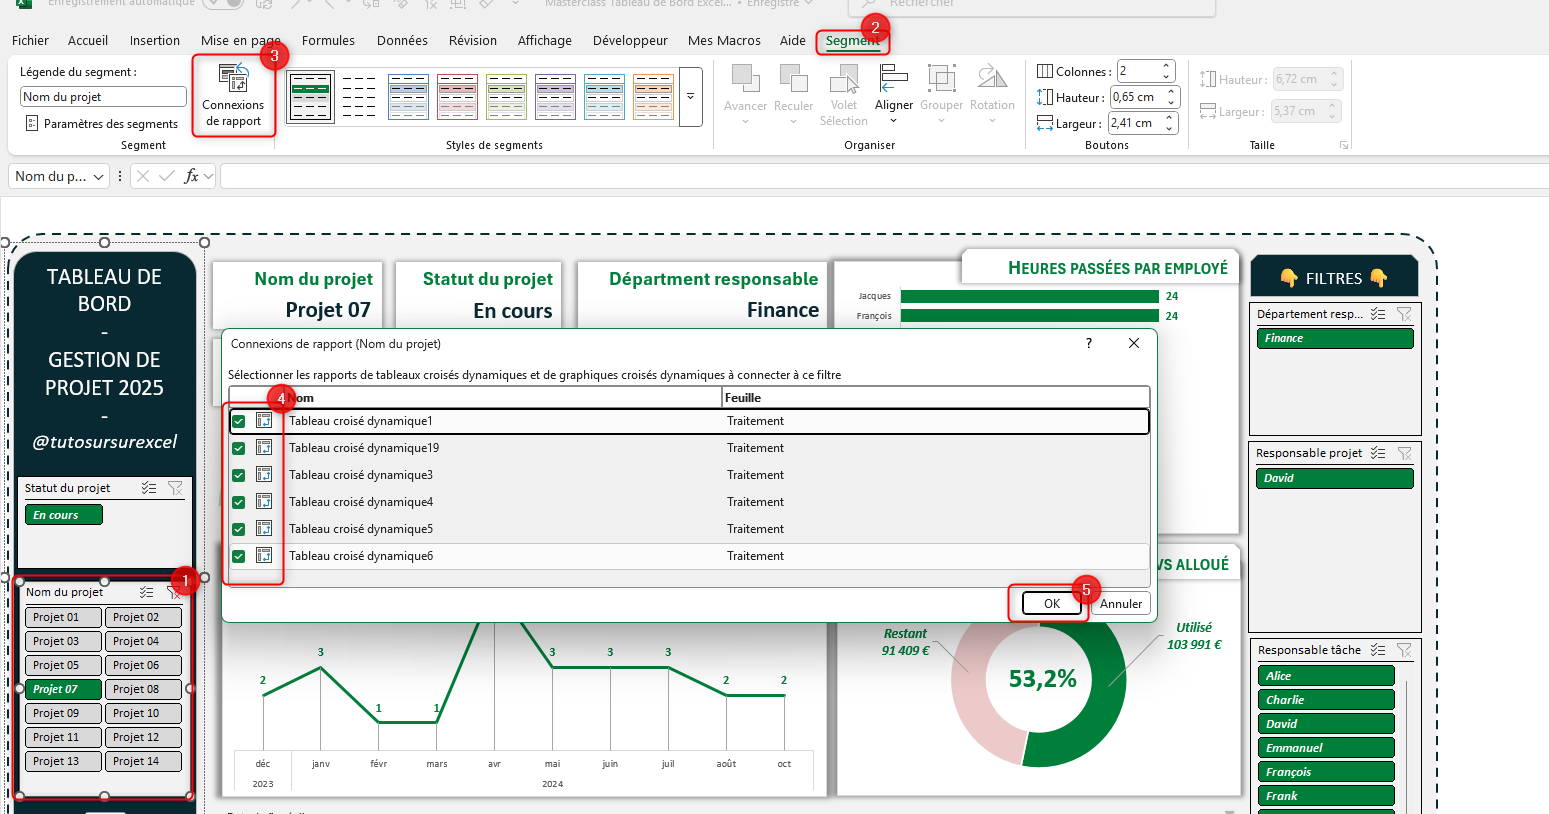Viewport: 1549px width, 814px height.
Task: Clear filter on Département resp slicer
Action: (1404, 314)
